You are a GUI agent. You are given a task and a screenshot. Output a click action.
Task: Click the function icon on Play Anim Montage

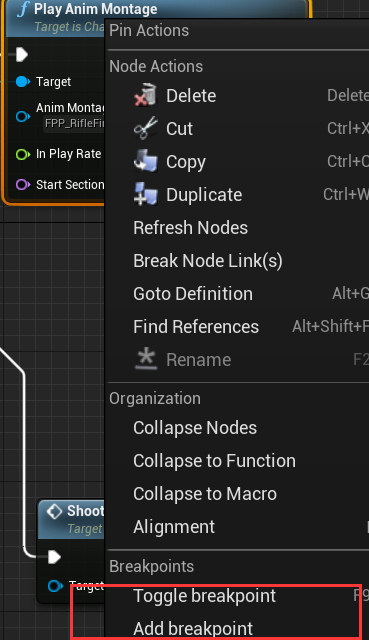click(22, 9)
